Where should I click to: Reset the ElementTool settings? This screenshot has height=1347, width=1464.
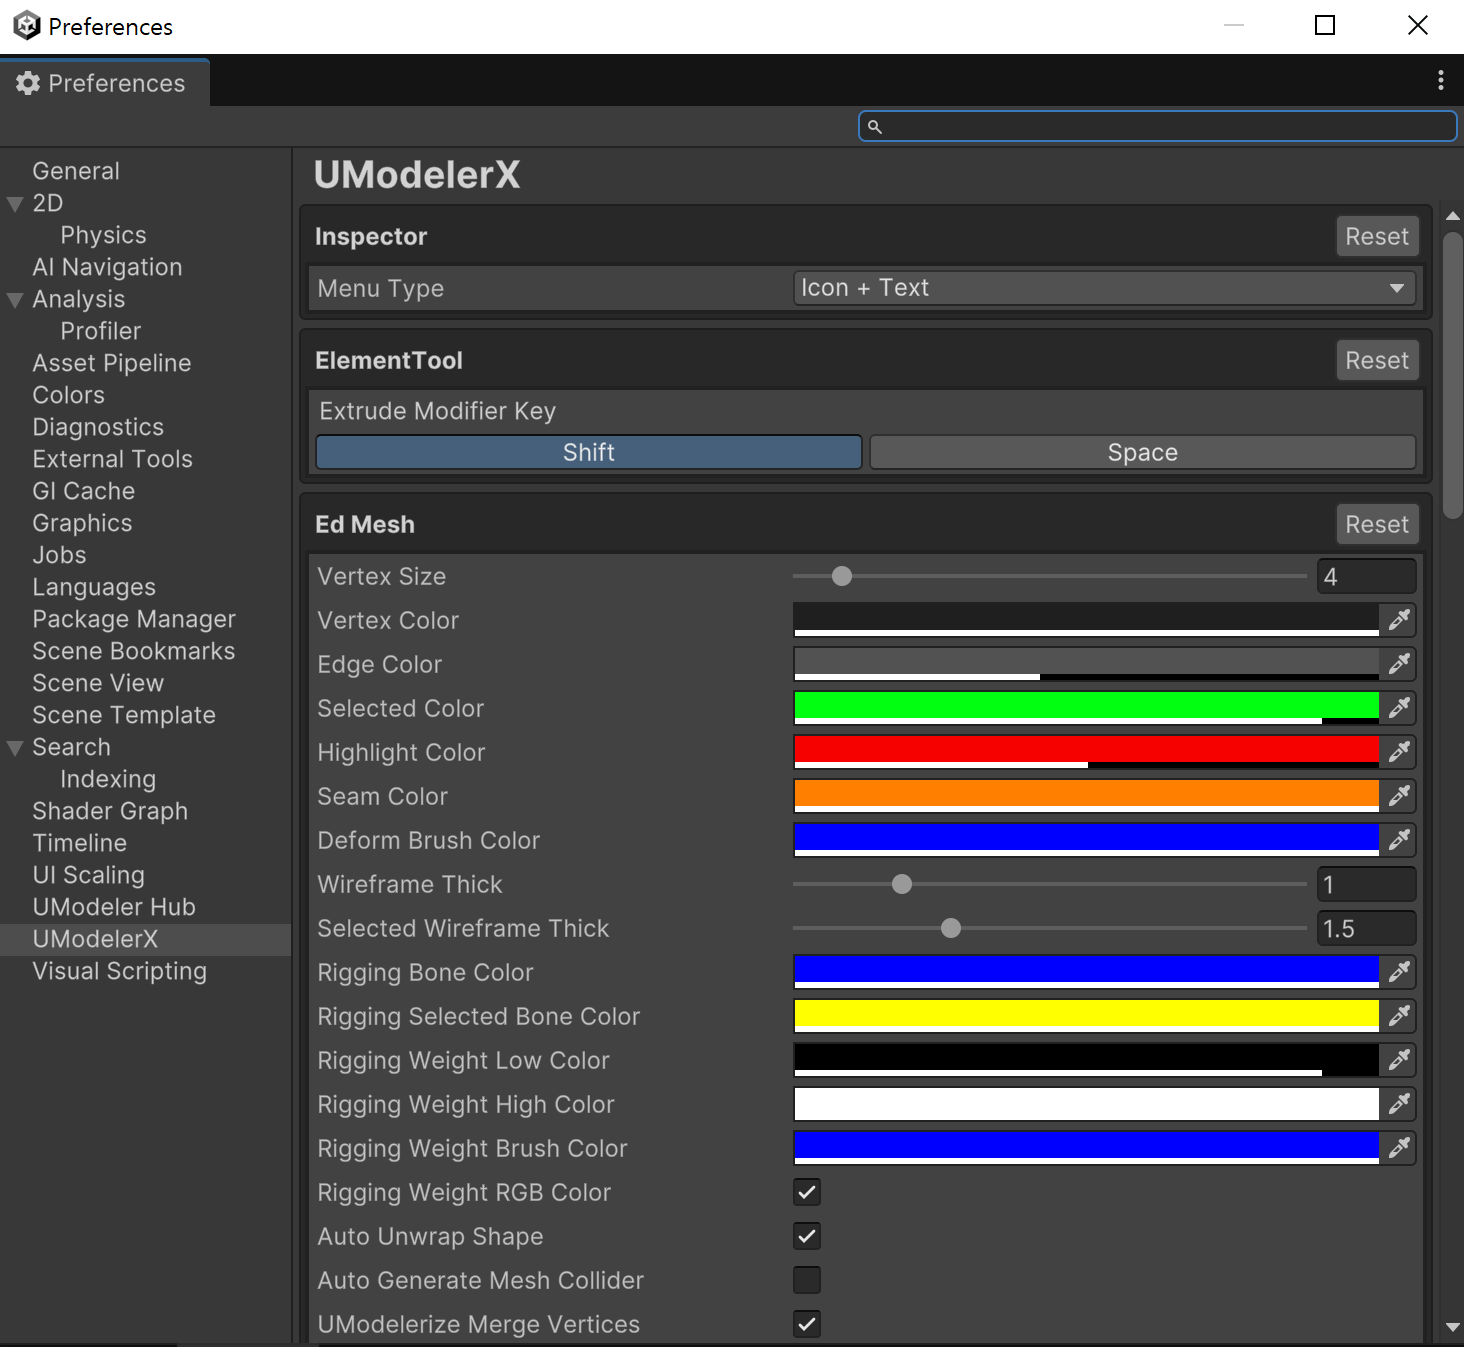click(x=1377, y=360)
